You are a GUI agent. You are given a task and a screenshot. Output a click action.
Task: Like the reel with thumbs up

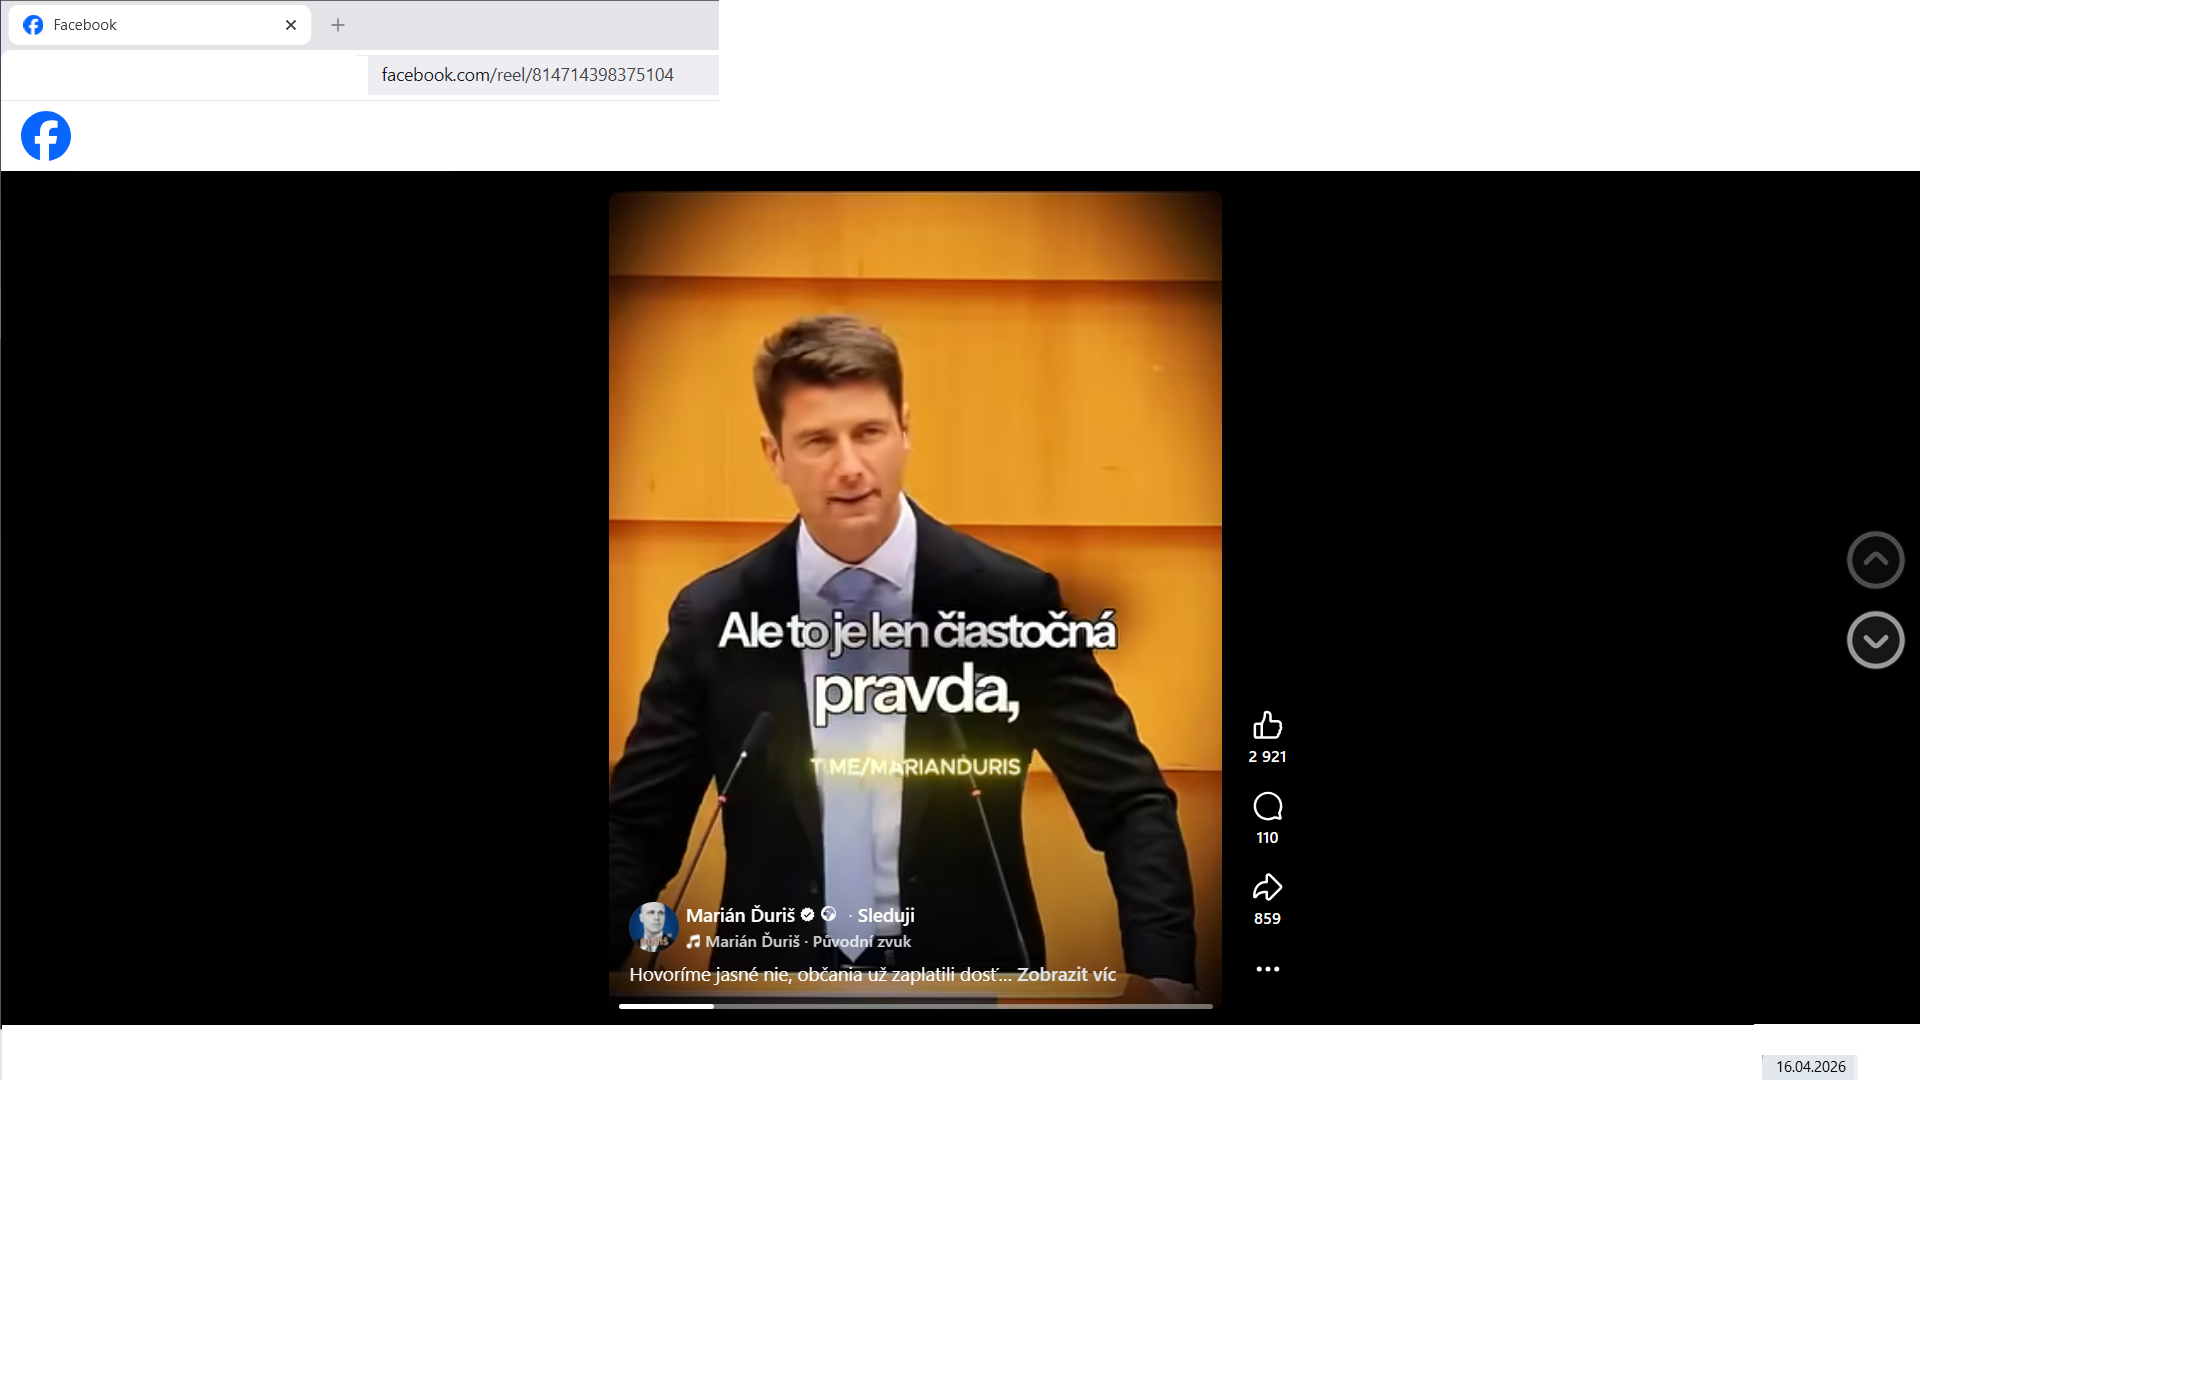[x=1267, y=725]
